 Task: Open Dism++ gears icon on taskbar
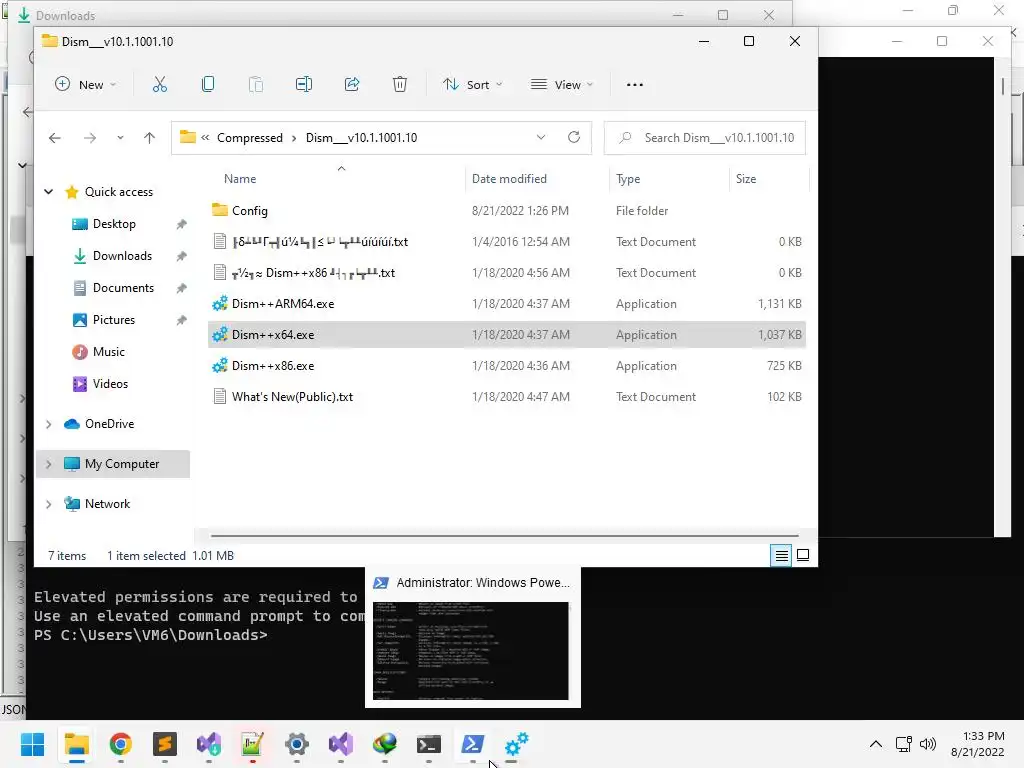coord(516,744)
